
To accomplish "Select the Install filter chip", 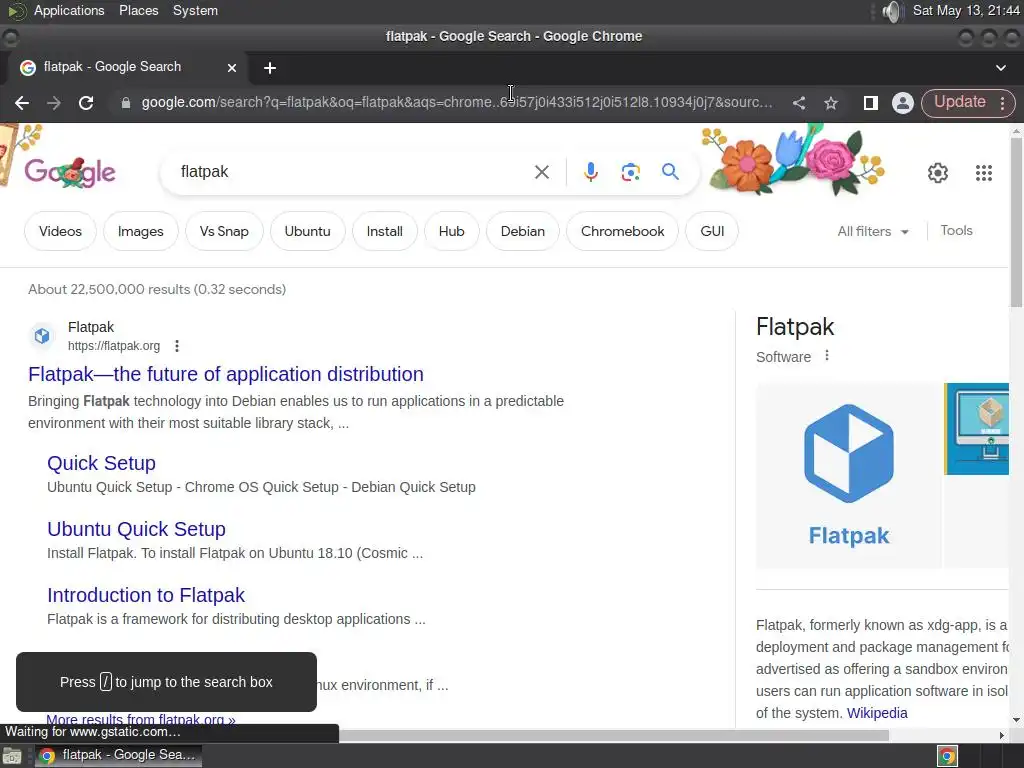I will pyautogui.click(x=385, y=231).
